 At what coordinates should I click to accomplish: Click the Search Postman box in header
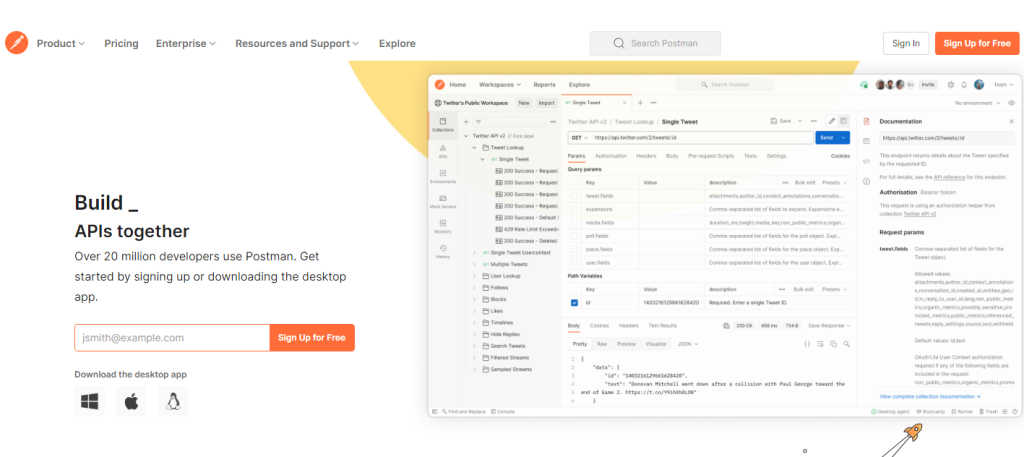pos(655,43)
